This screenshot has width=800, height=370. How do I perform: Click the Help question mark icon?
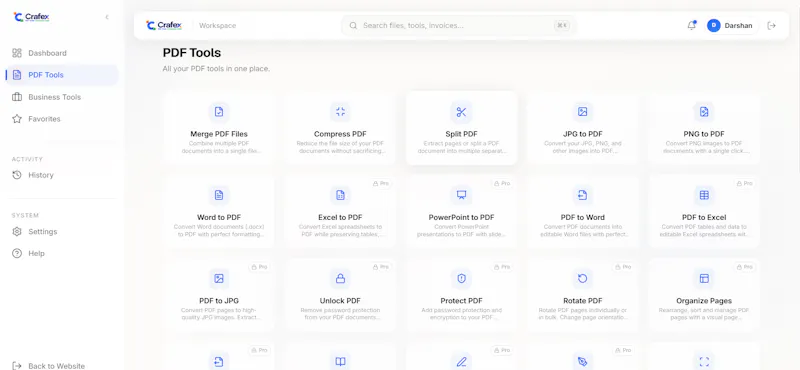click(x=17, y=254)
